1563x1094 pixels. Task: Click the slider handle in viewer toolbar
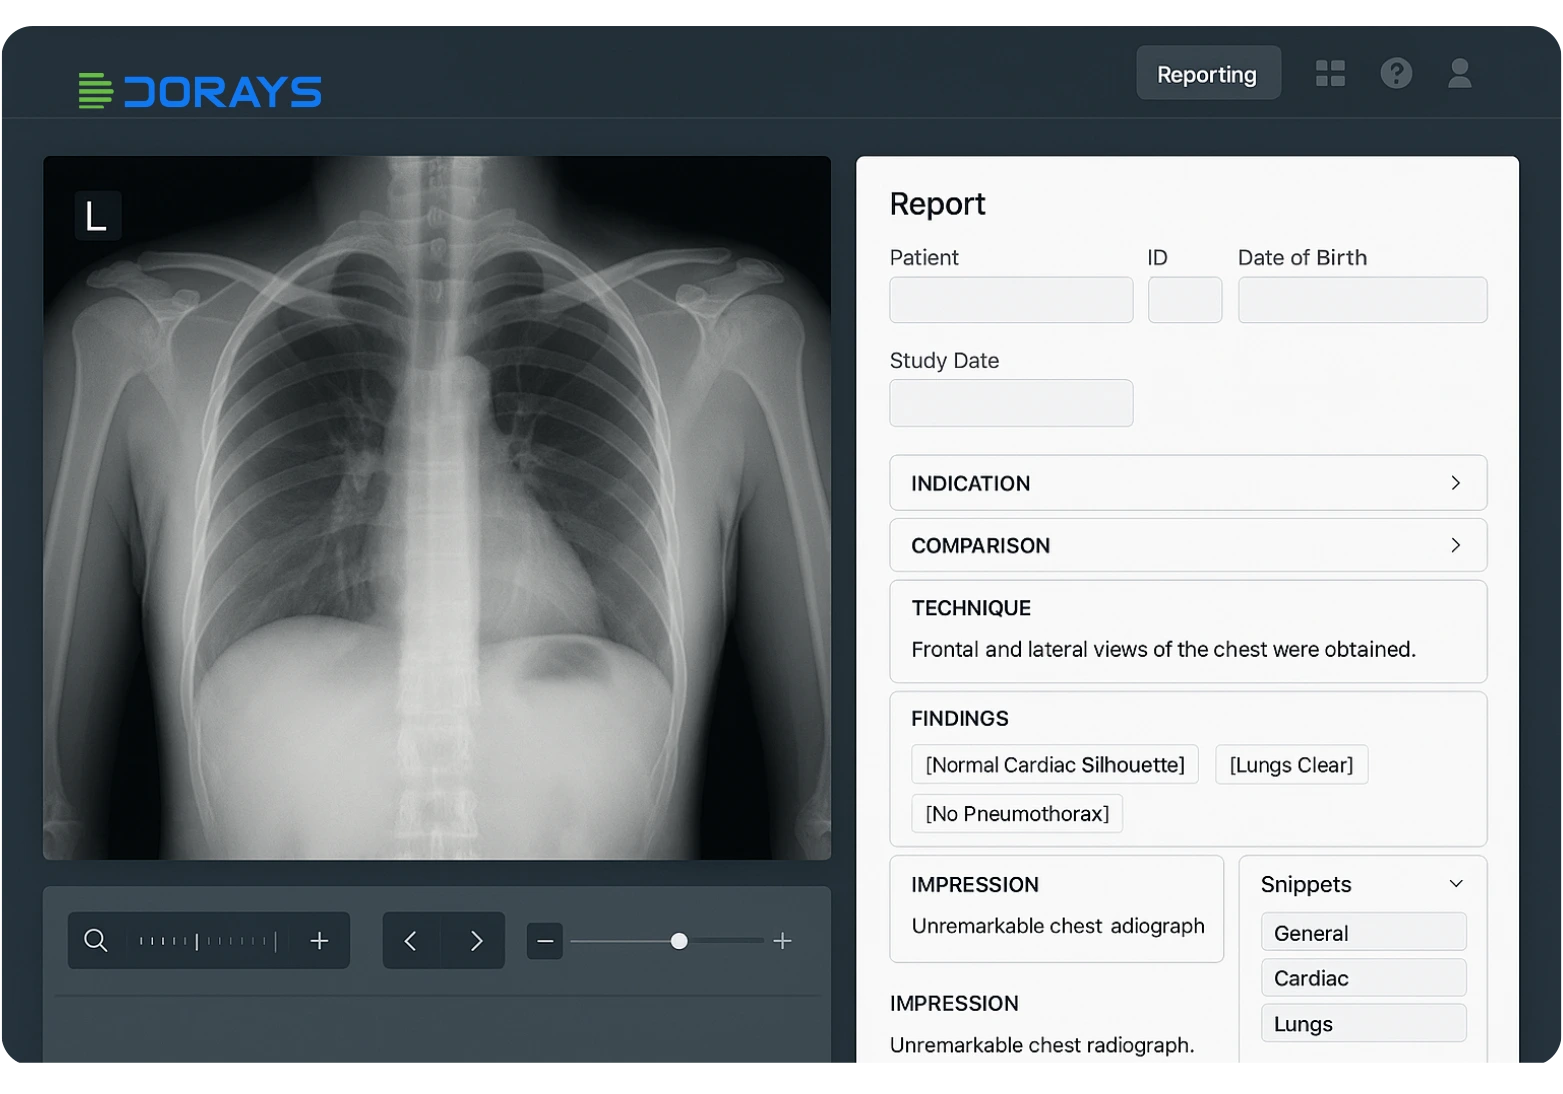tap(679, 941)
